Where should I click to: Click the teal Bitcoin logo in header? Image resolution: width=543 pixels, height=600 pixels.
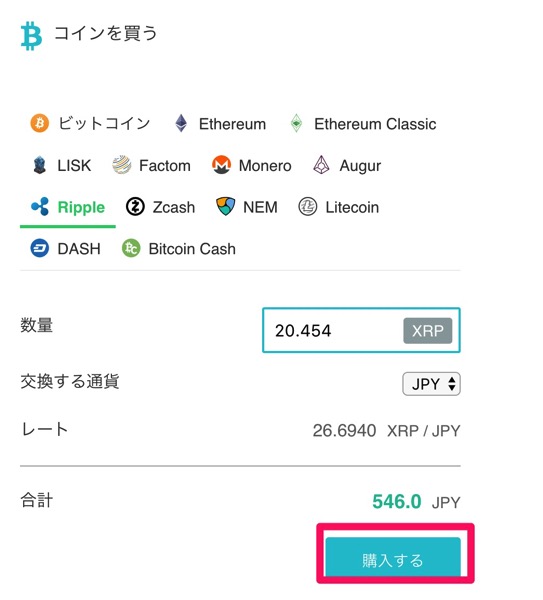click(x=31, y=36)
